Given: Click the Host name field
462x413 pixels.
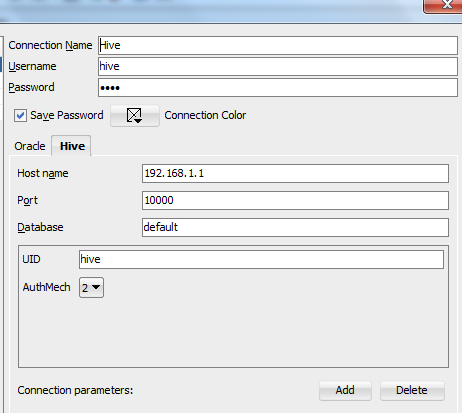Looking at the screenshot, I should [x=295, y=173].
